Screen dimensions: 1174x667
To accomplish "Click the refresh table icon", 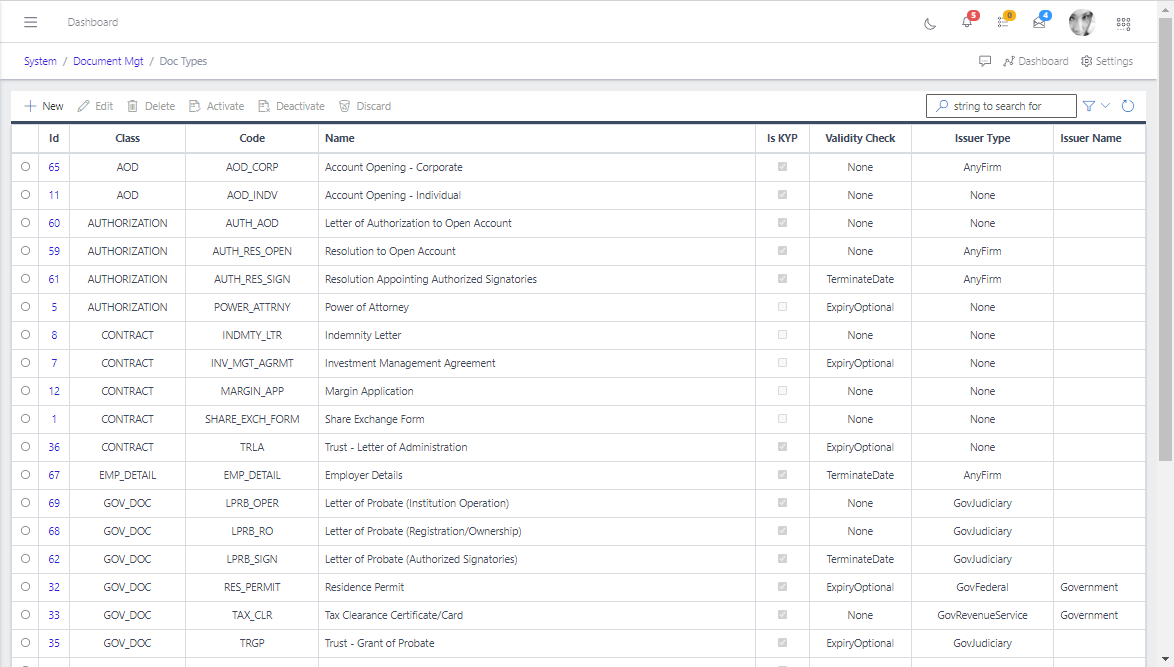I will click(x=1128, y=106).
